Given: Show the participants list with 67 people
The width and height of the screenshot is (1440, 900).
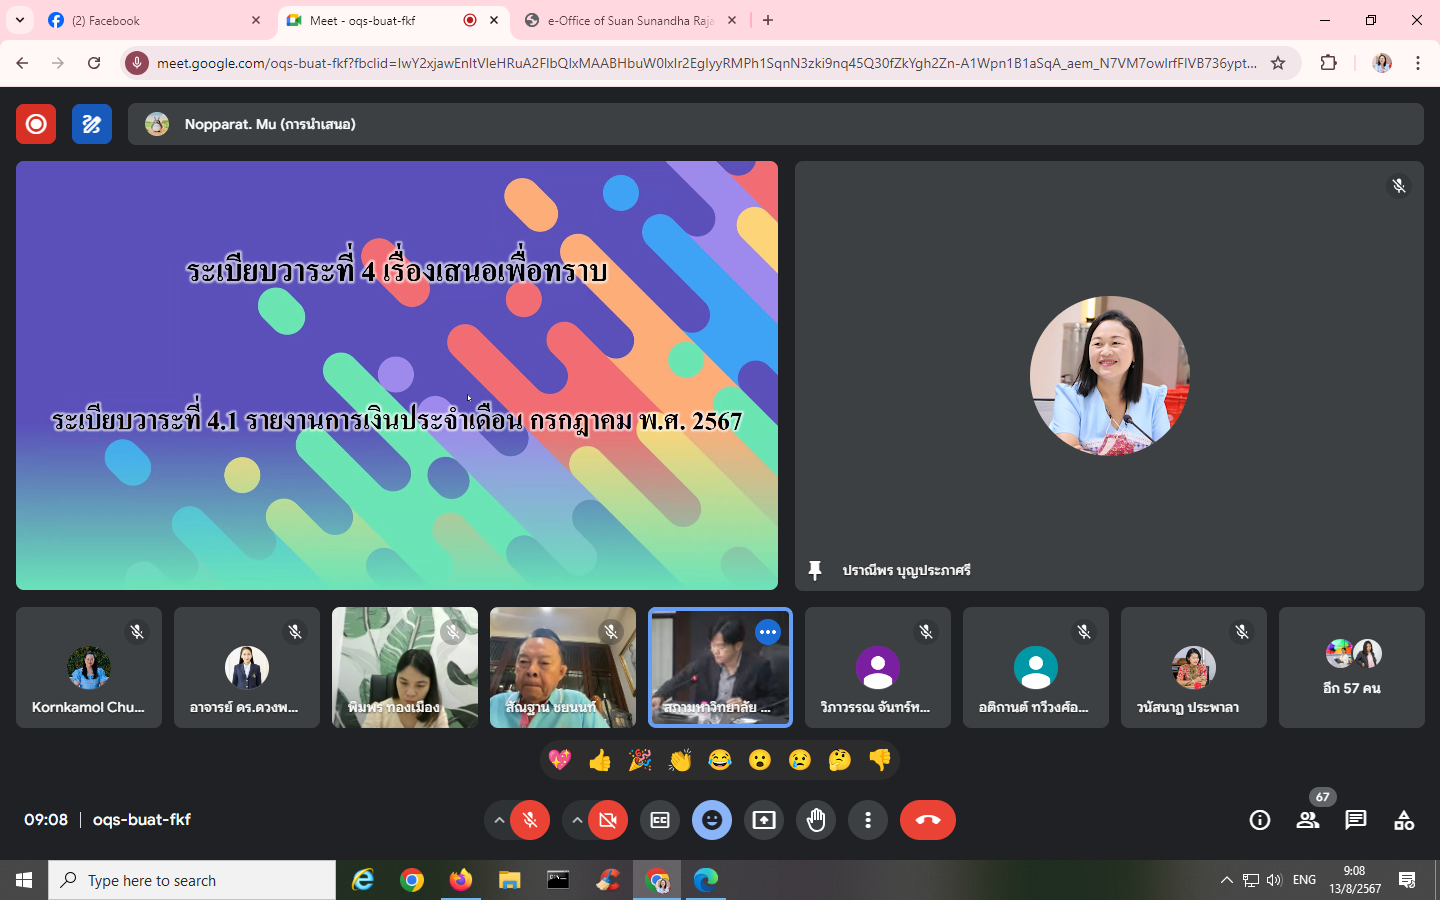Looking at the screenshot, I should (1307, 820).
